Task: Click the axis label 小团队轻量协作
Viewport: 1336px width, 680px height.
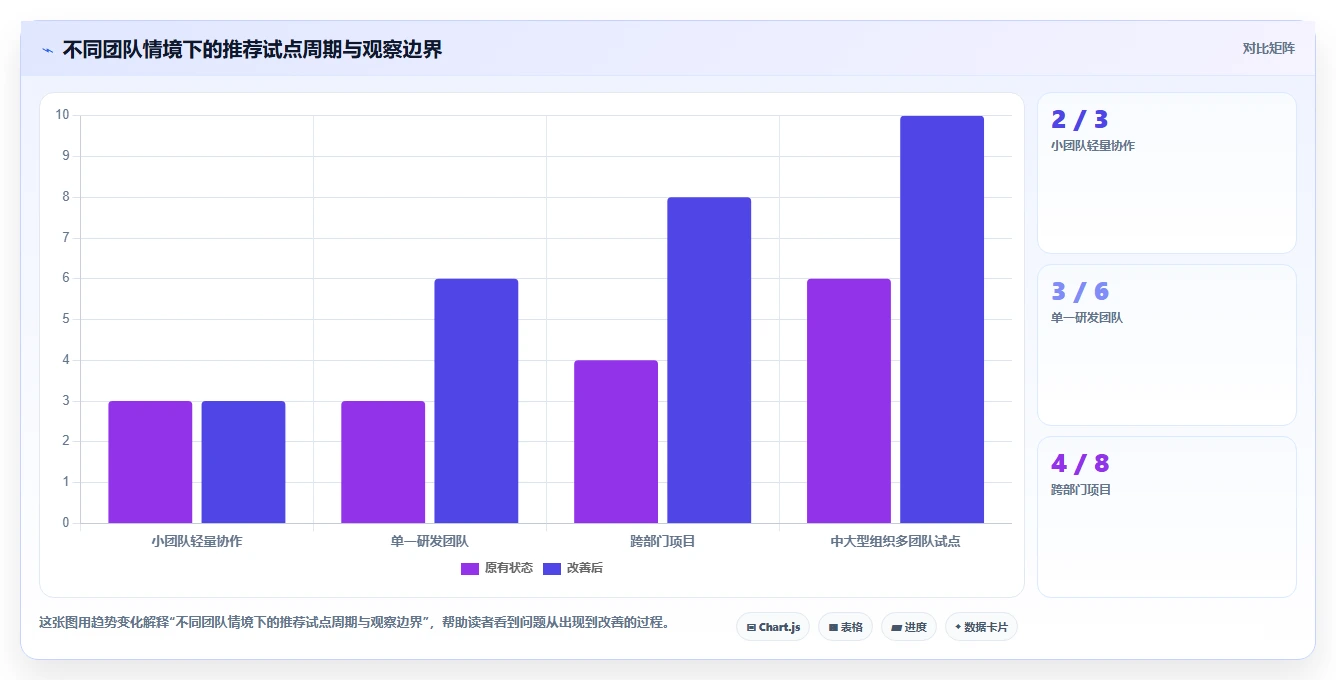Action: click(197, 541)
